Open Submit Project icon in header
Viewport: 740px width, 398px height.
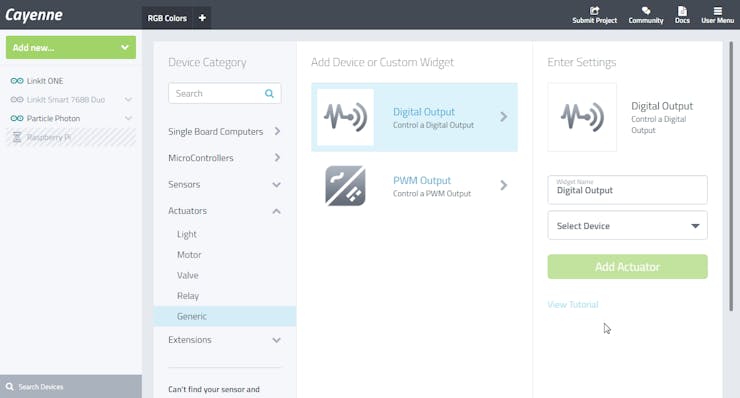(594, 11)
